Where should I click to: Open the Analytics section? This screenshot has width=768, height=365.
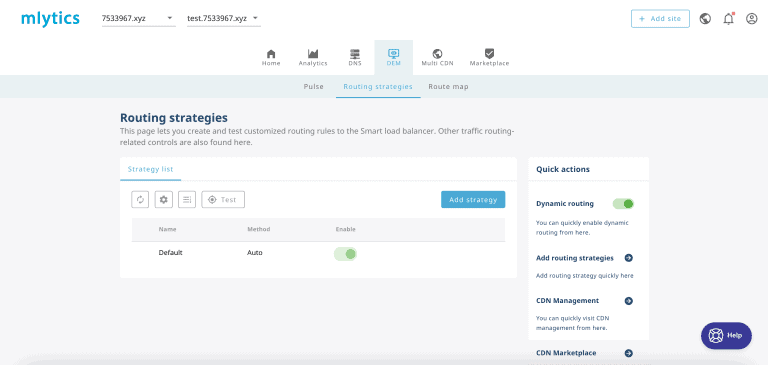[313, 57]
